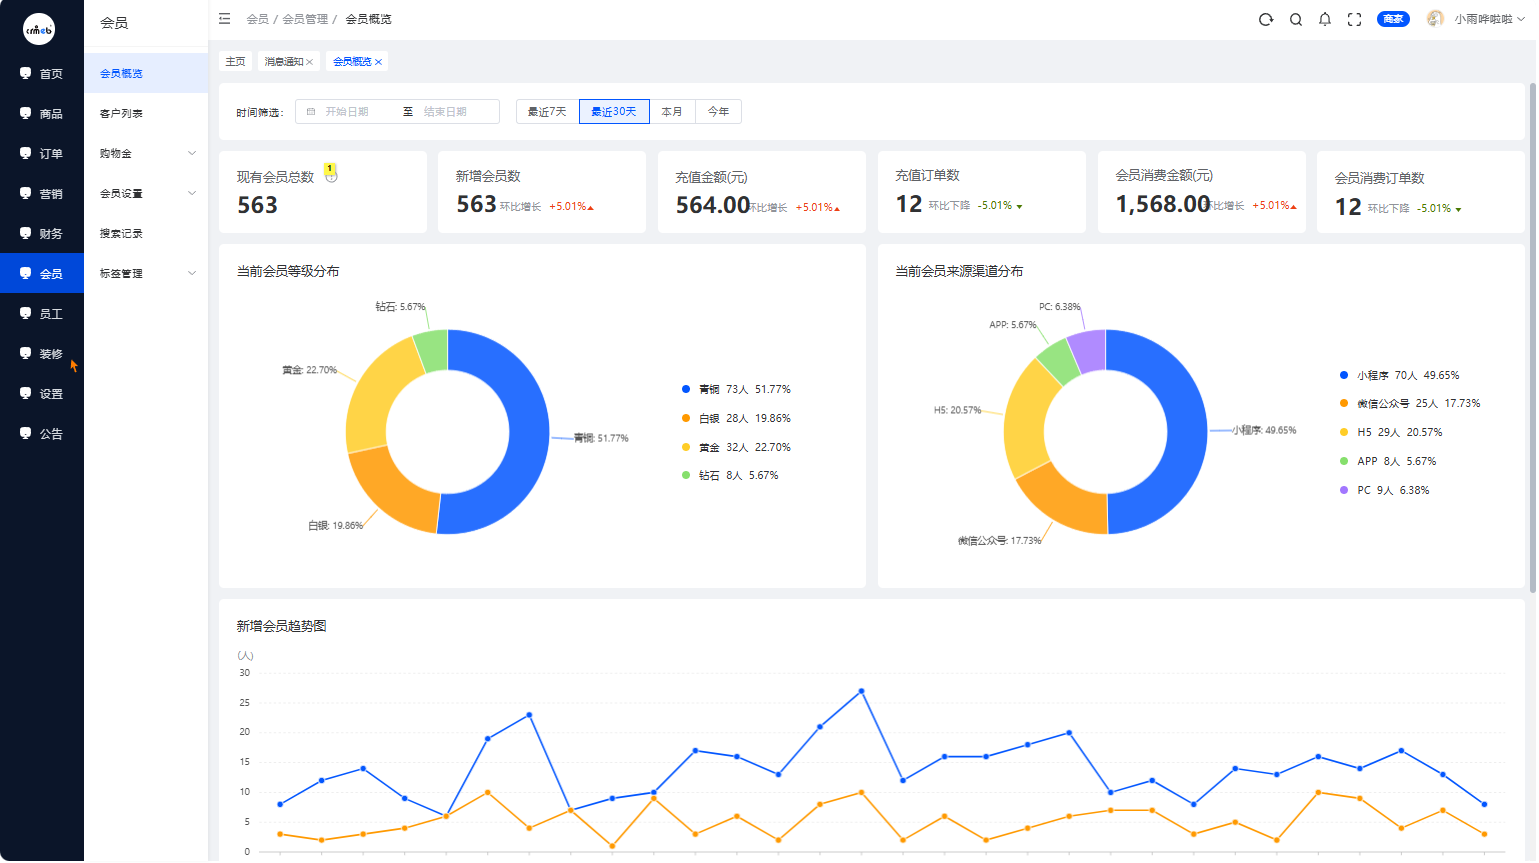Close the 消息通知 tab

(310, 62)
